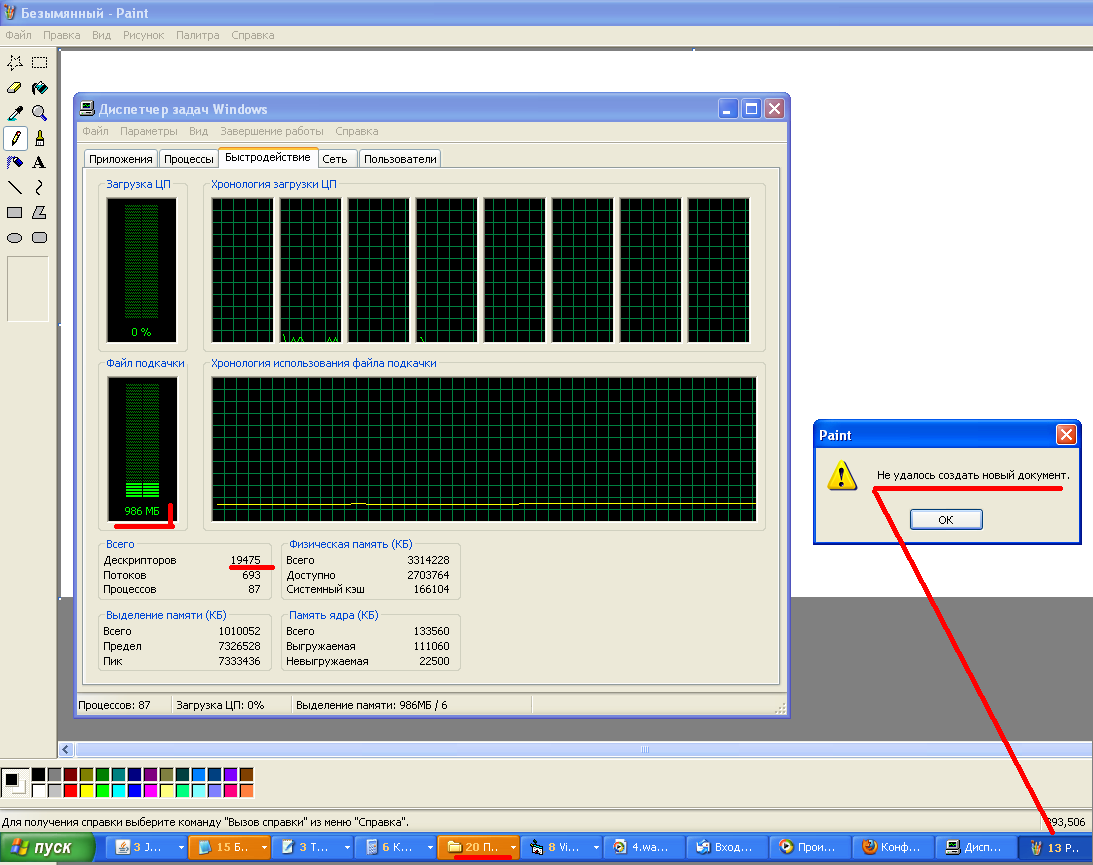
Task: Activate the Pick Color eyedropper tool
Action: tap(15, 113)
